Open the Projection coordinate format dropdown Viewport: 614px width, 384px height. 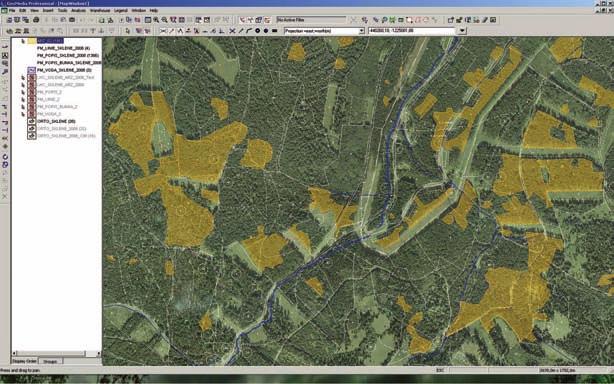tap(361, 31)
